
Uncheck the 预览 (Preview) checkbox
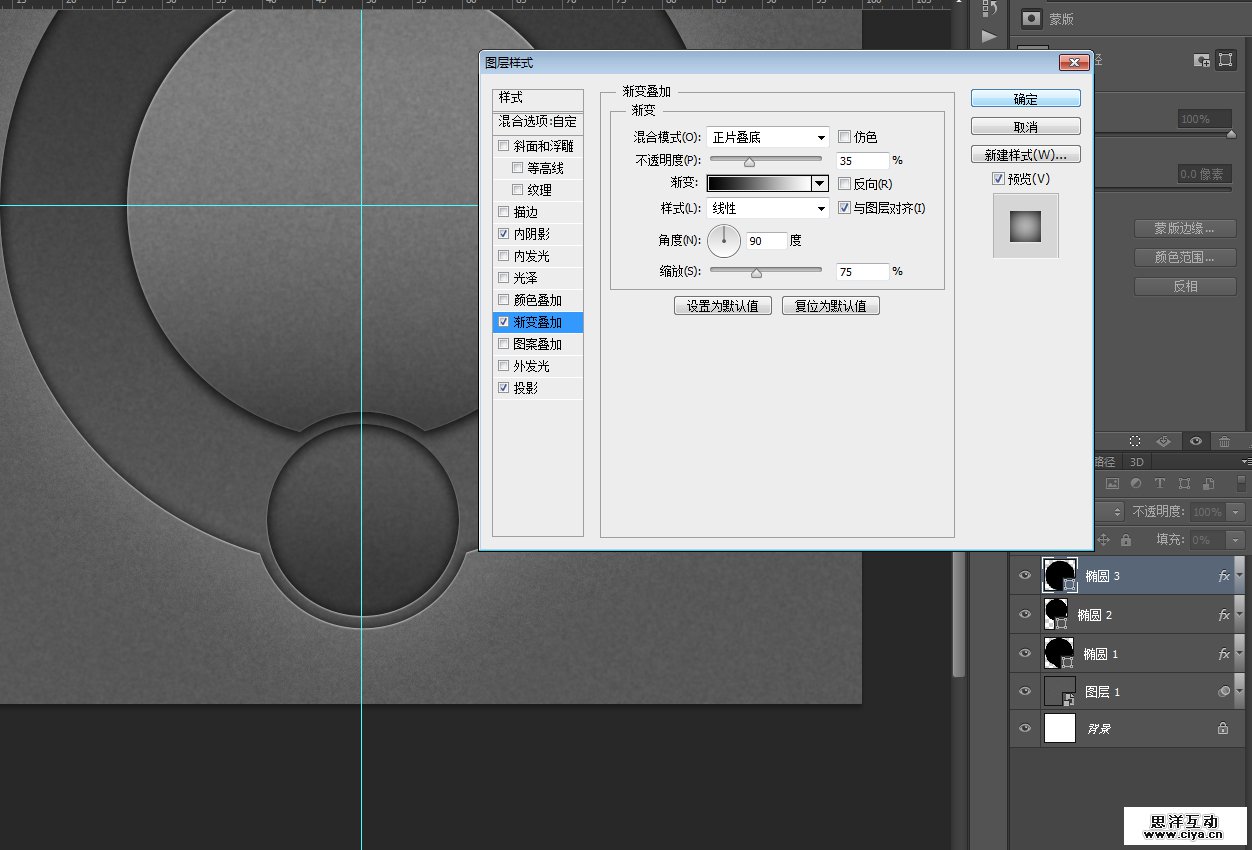(998, 179)
